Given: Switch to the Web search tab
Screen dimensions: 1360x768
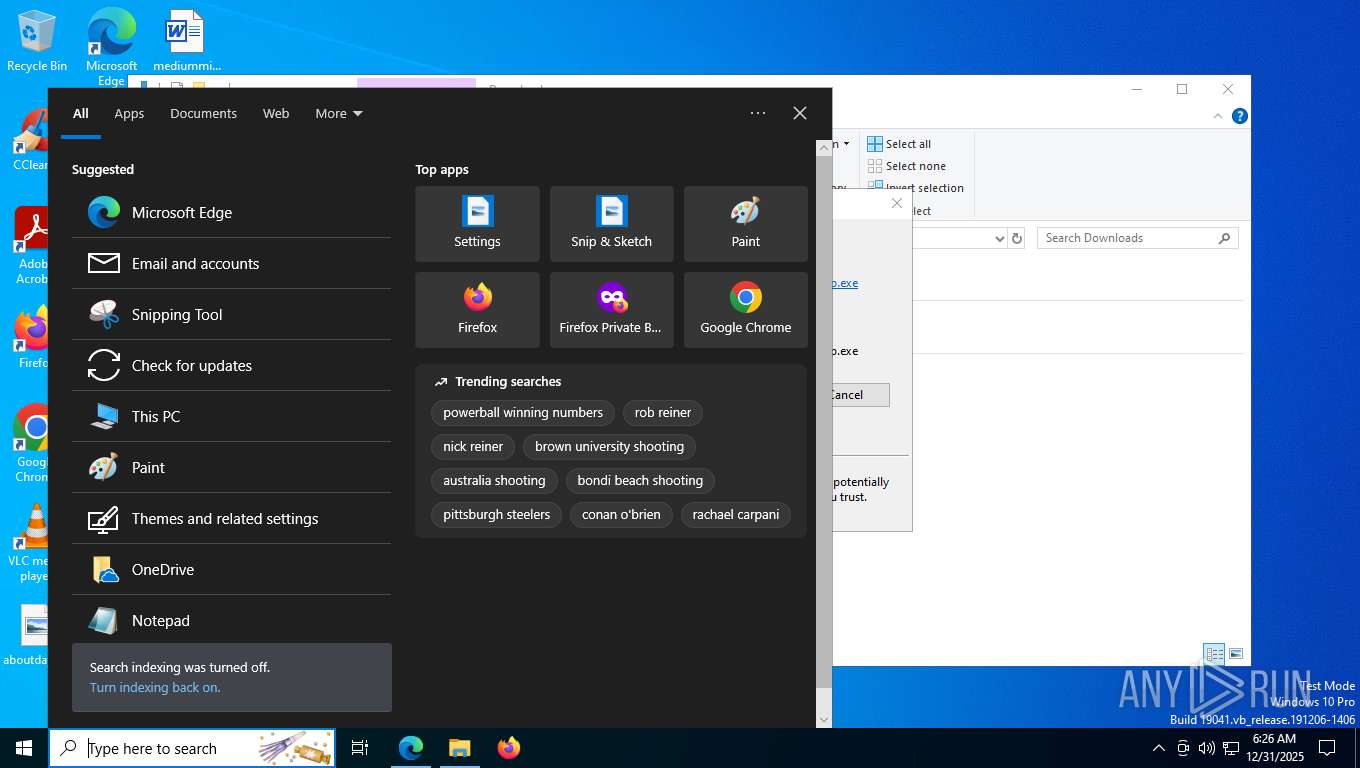Looking at the screenshot, I should [276, 113].
